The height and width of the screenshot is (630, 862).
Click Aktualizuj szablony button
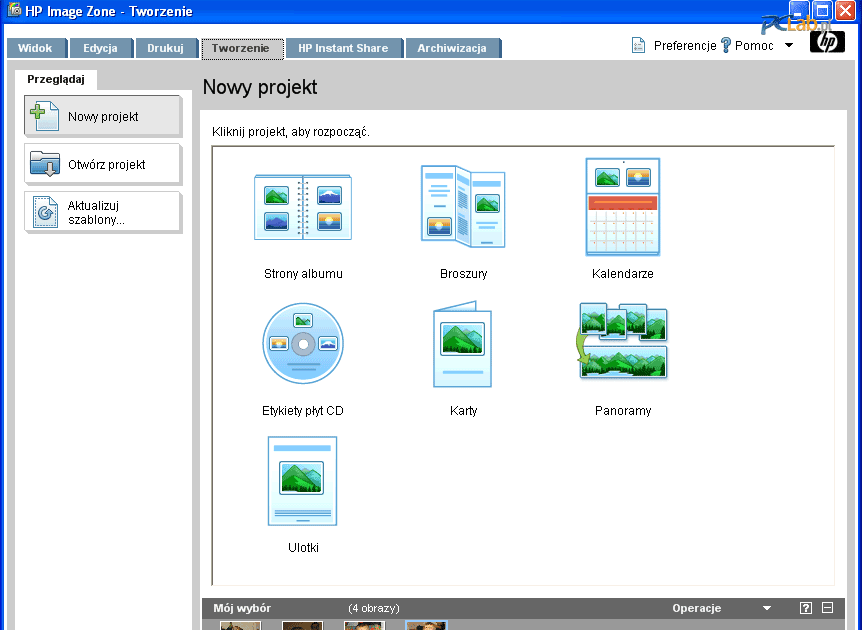tap(103, 212)
